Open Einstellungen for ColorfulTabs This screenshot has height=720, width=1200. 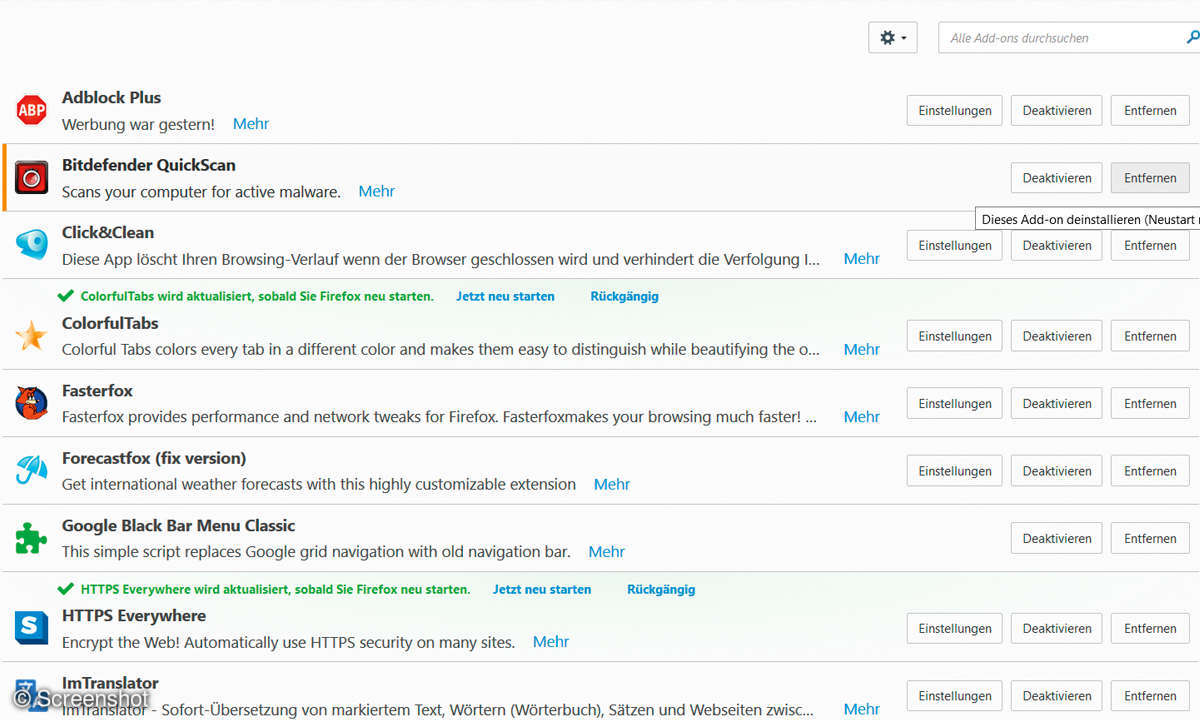tap(955, 336)
